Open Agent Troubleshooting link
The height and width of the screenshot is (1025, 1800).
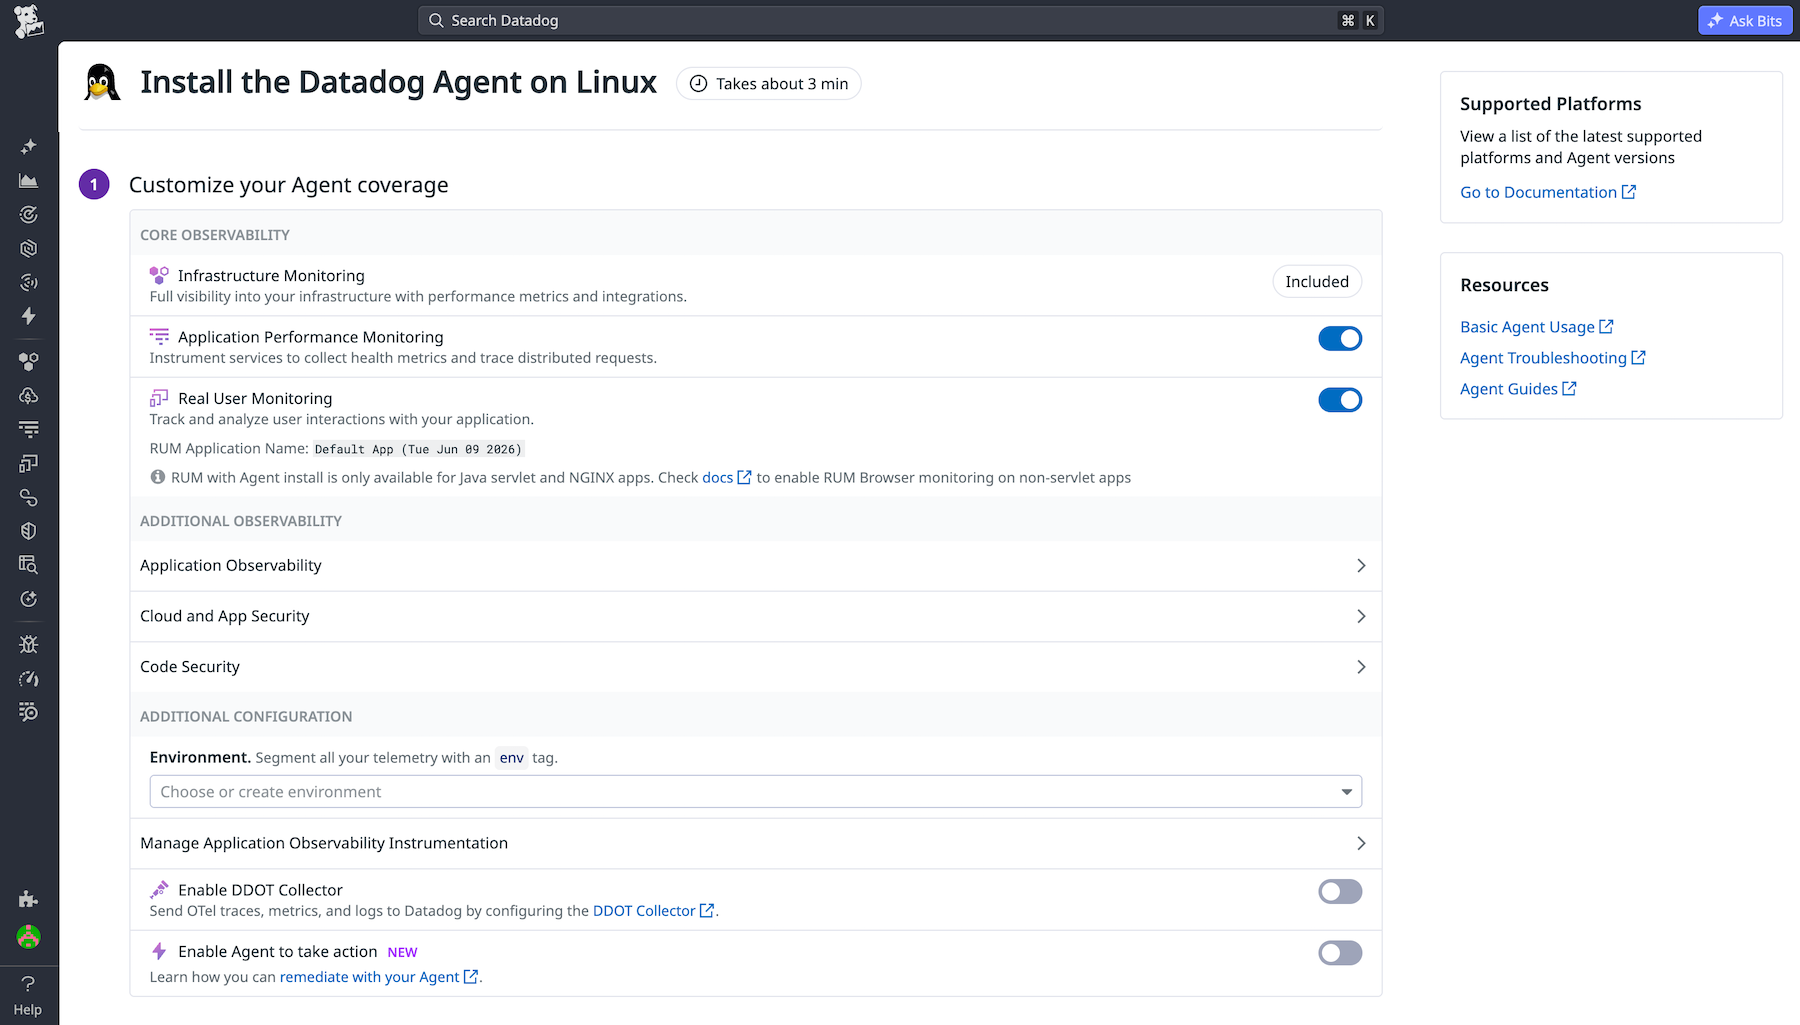(1553, 358)
